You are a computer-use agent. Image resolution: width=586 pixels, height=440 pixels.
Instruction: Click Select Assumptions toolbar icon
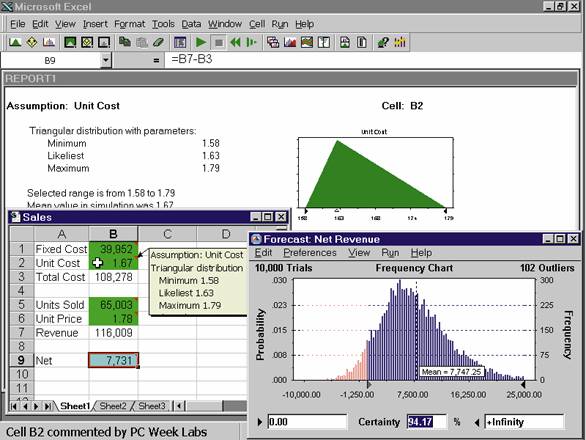click(70, 42)
